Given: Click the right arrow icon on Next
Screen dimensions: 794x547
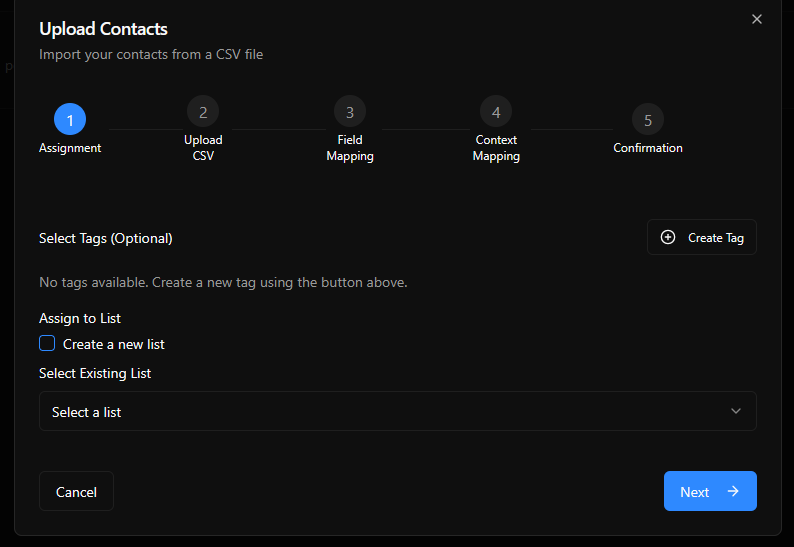Looking at the screenshot, I should [733, 491].
